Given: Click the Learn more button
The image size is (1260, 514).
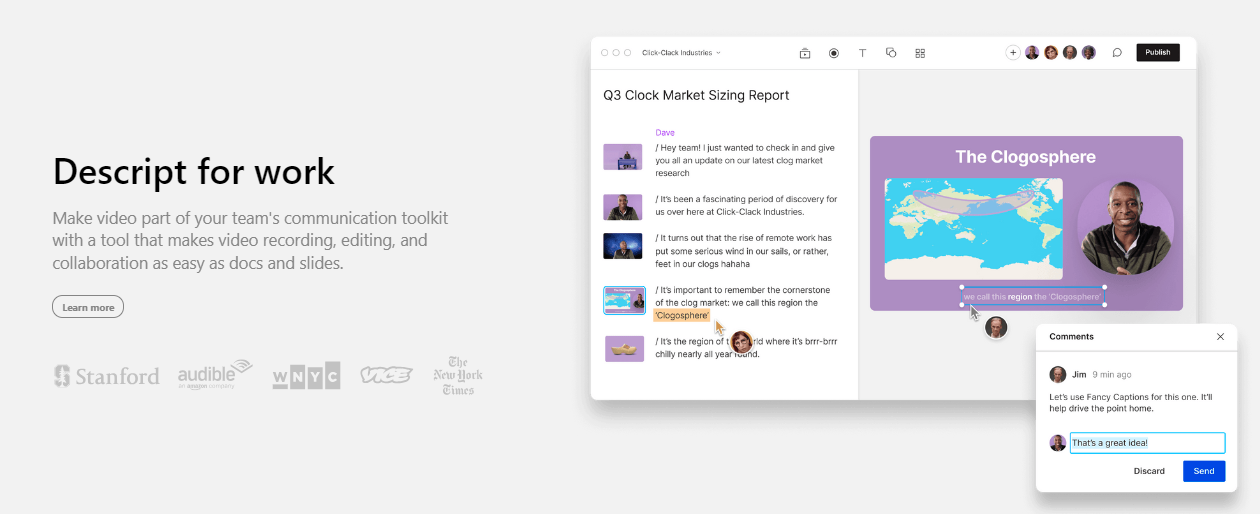Looking at the screenshot, I should 88,307.
